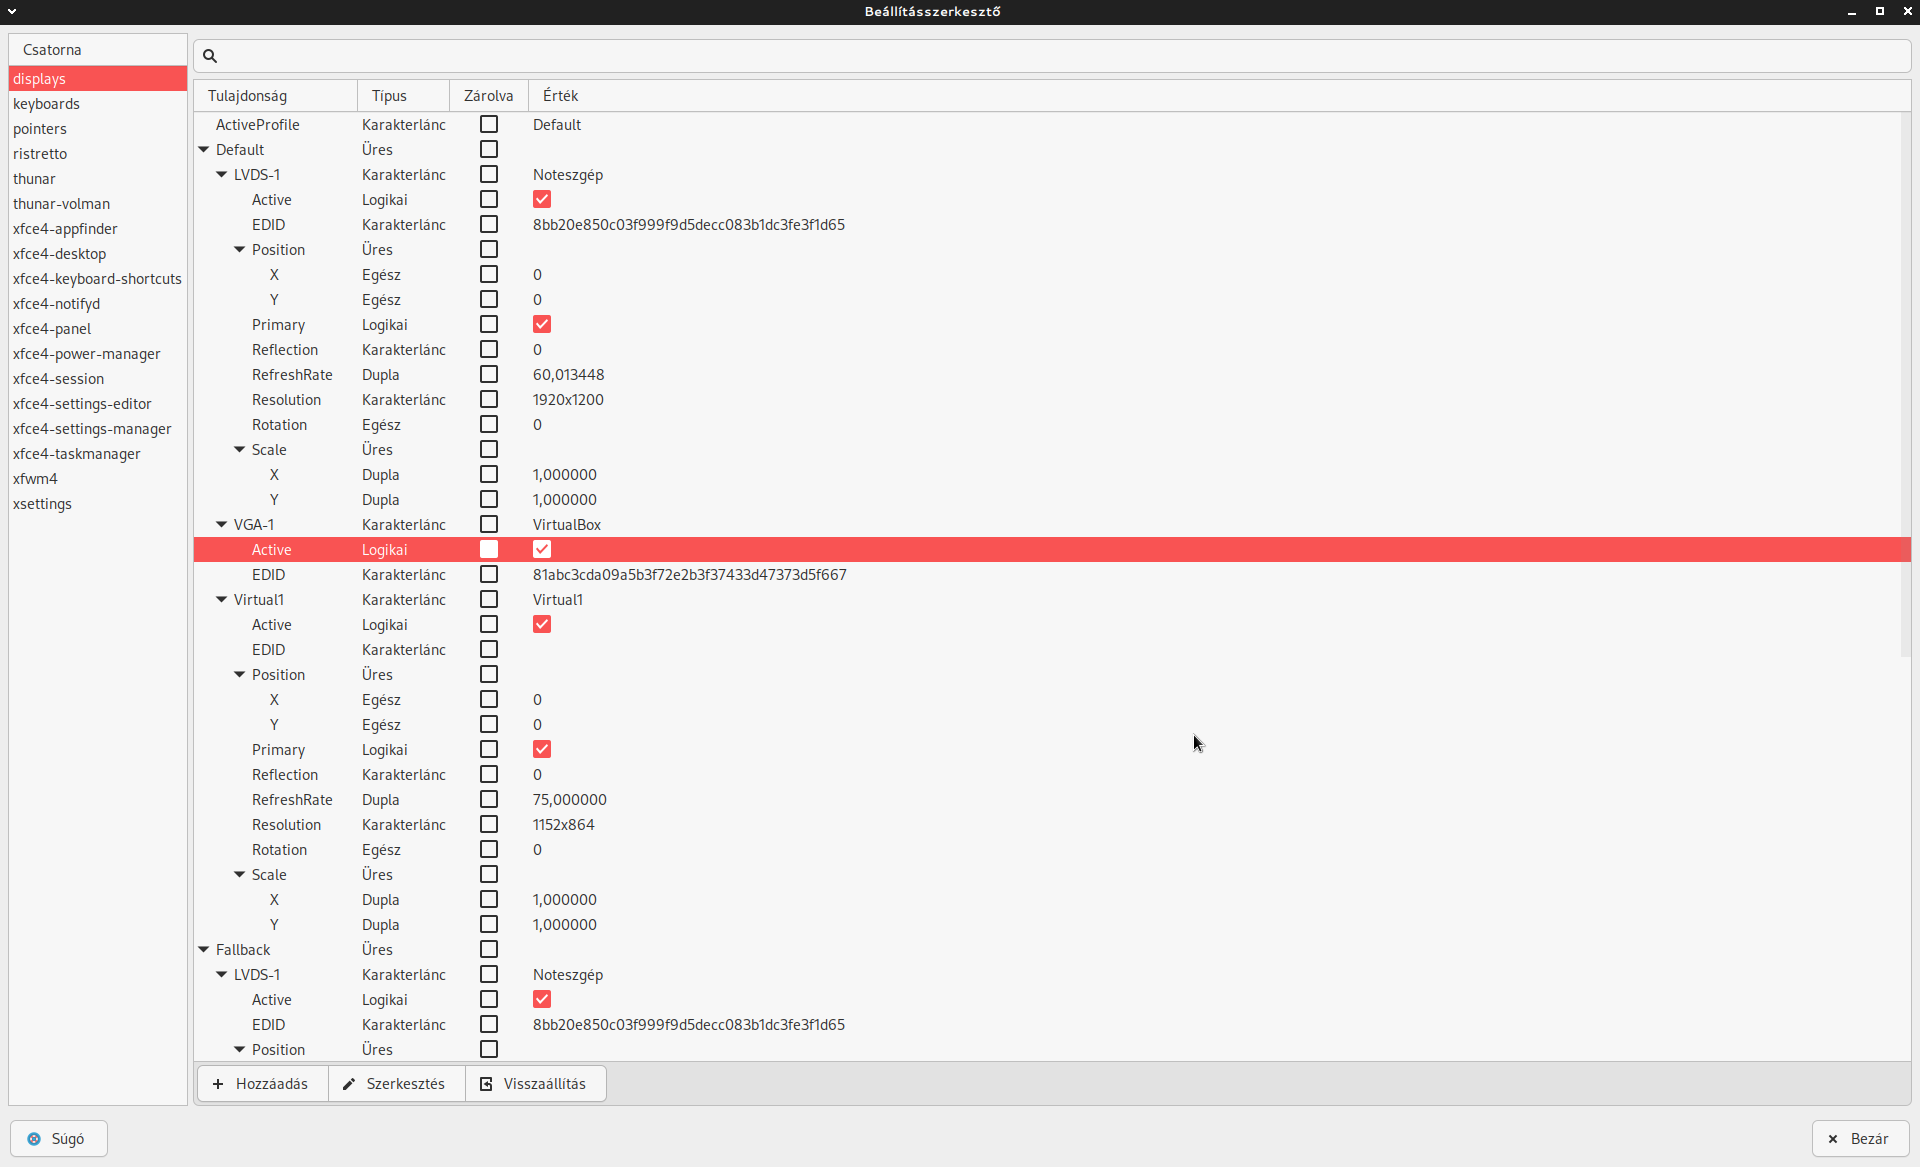Viewport: 1920px width, 1167px height.
Task: Toggle lock checkbox for Fallback row
Action: [489, 949]
